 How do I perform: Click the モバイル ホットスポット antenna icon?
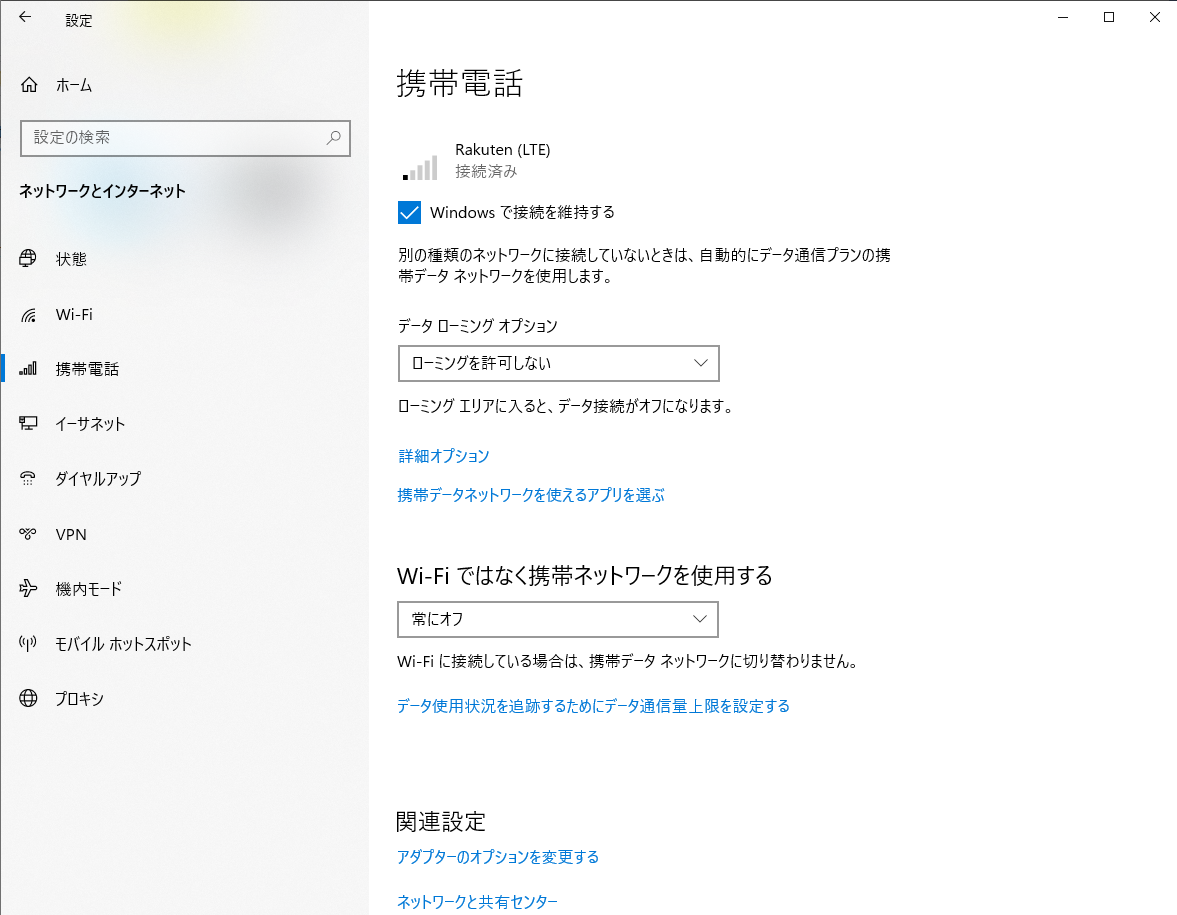point(28,643)
